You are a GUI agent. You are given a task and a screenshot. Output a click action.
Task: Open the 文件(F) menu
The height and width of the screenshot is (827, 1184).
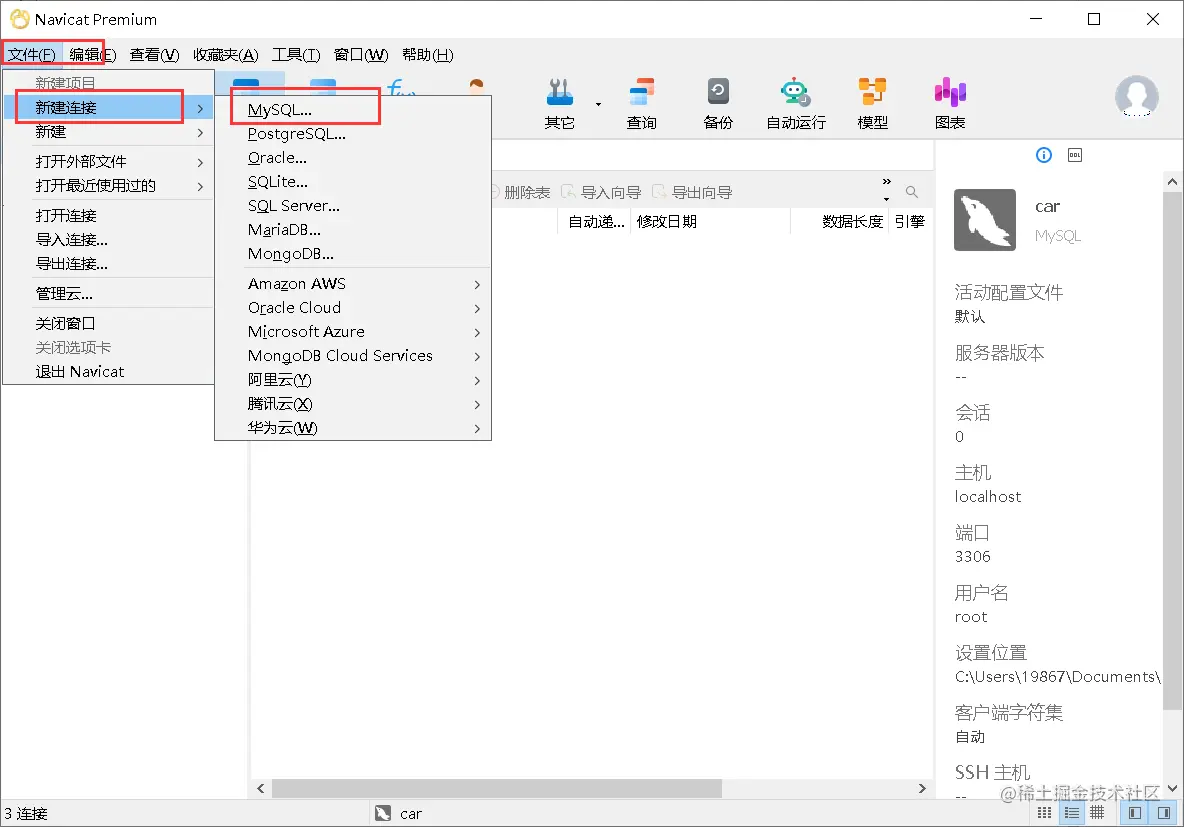[32, 54]
